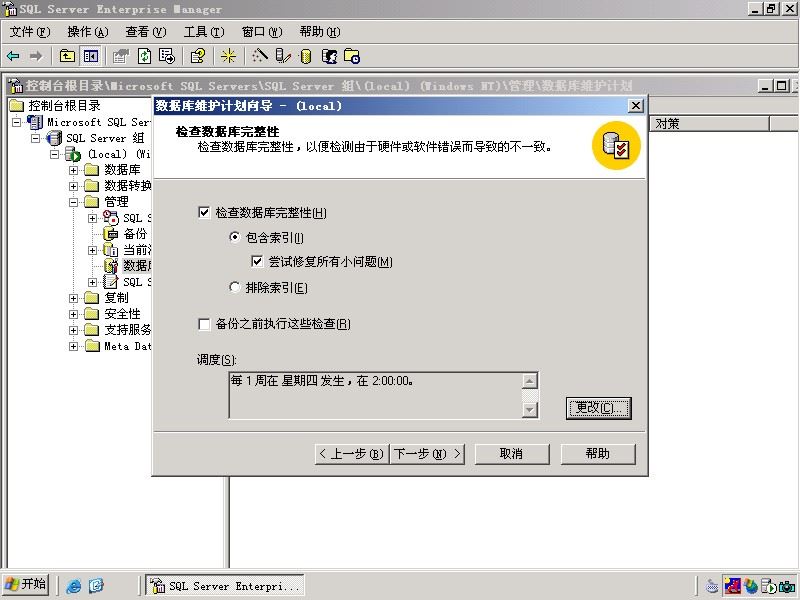Enable 备份之前执行这些检查 checkbox
800x600 pixels.
(204, 324)
